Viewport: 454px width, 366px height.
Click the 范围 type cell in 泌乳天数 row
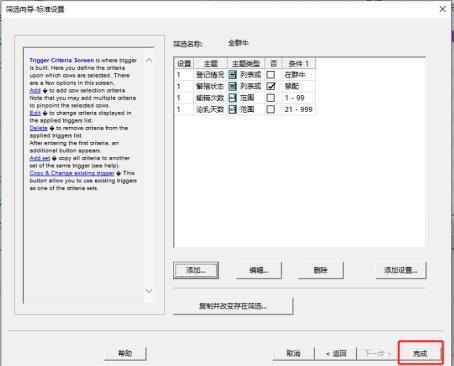pos(247,109)
